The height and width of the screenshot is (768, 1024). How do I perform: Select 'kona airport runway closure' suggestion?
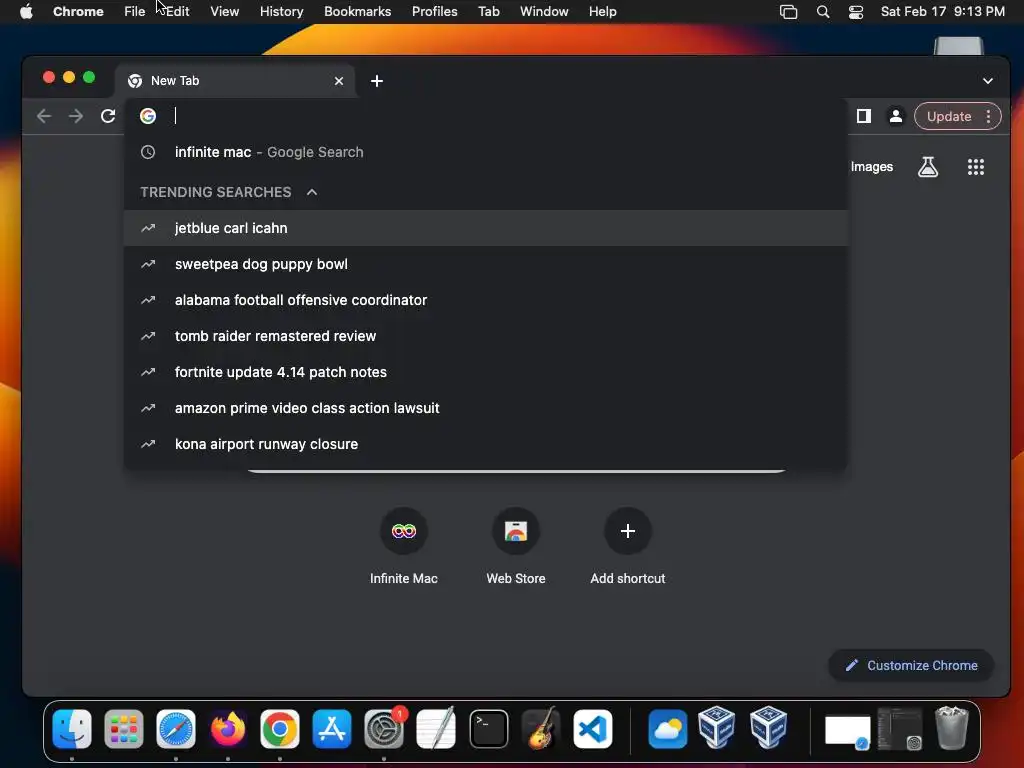tap(485, 444)
